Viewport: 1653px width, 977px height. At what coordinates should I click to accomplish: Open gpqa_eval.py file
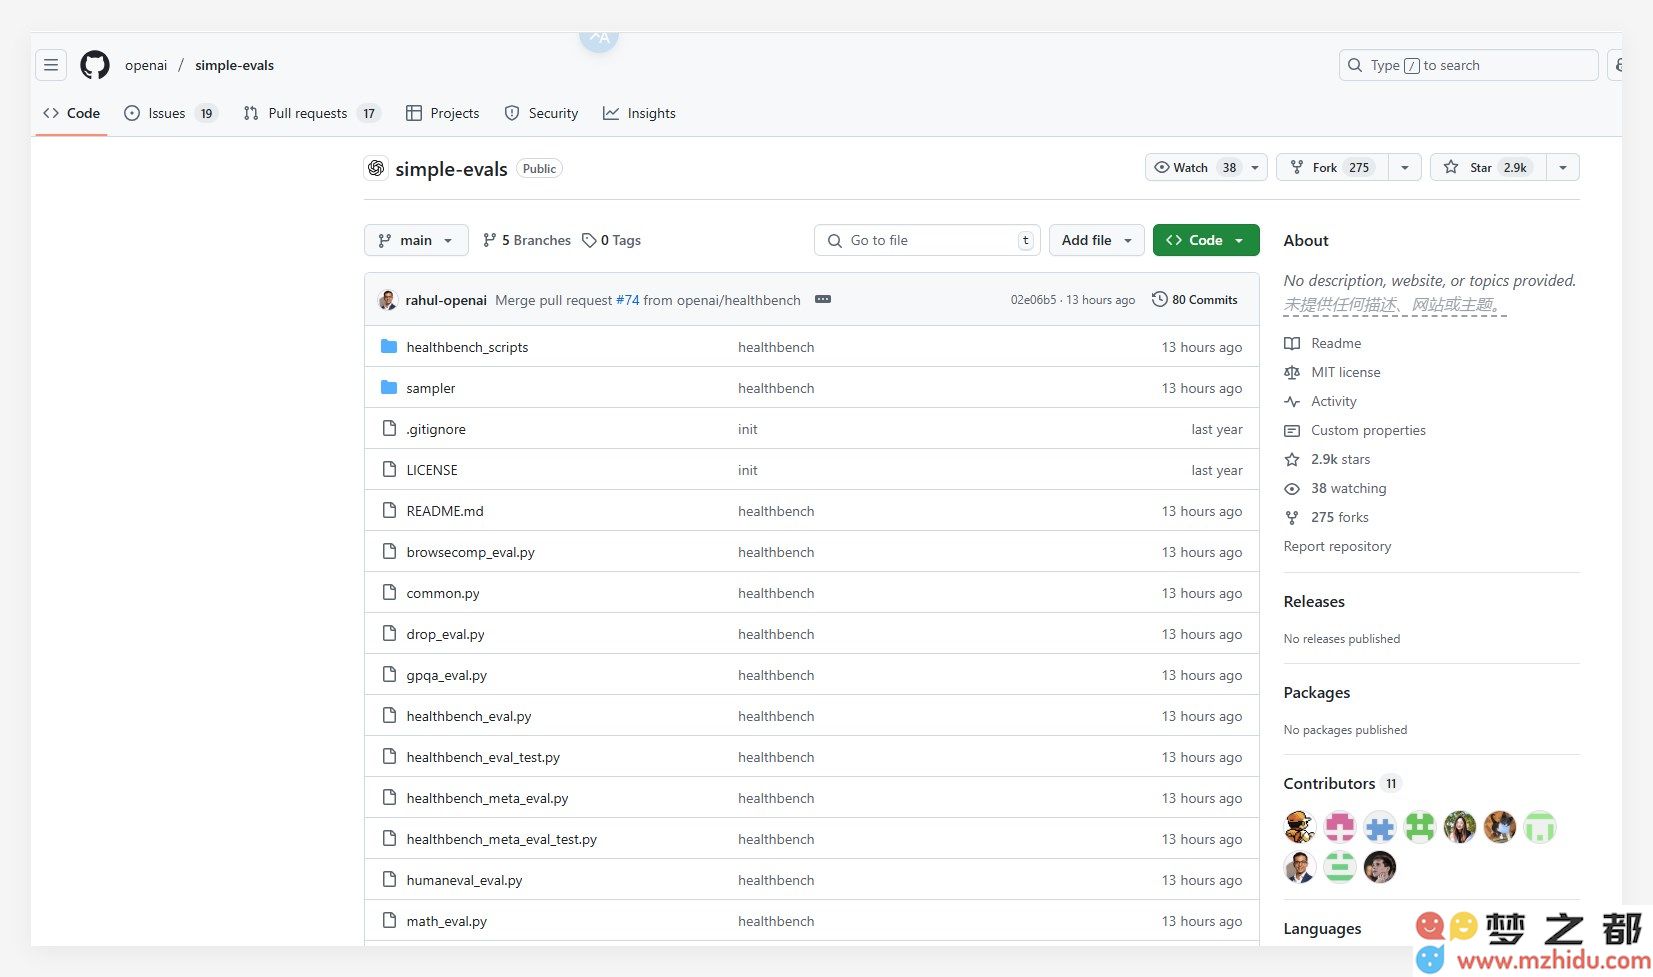447,675
